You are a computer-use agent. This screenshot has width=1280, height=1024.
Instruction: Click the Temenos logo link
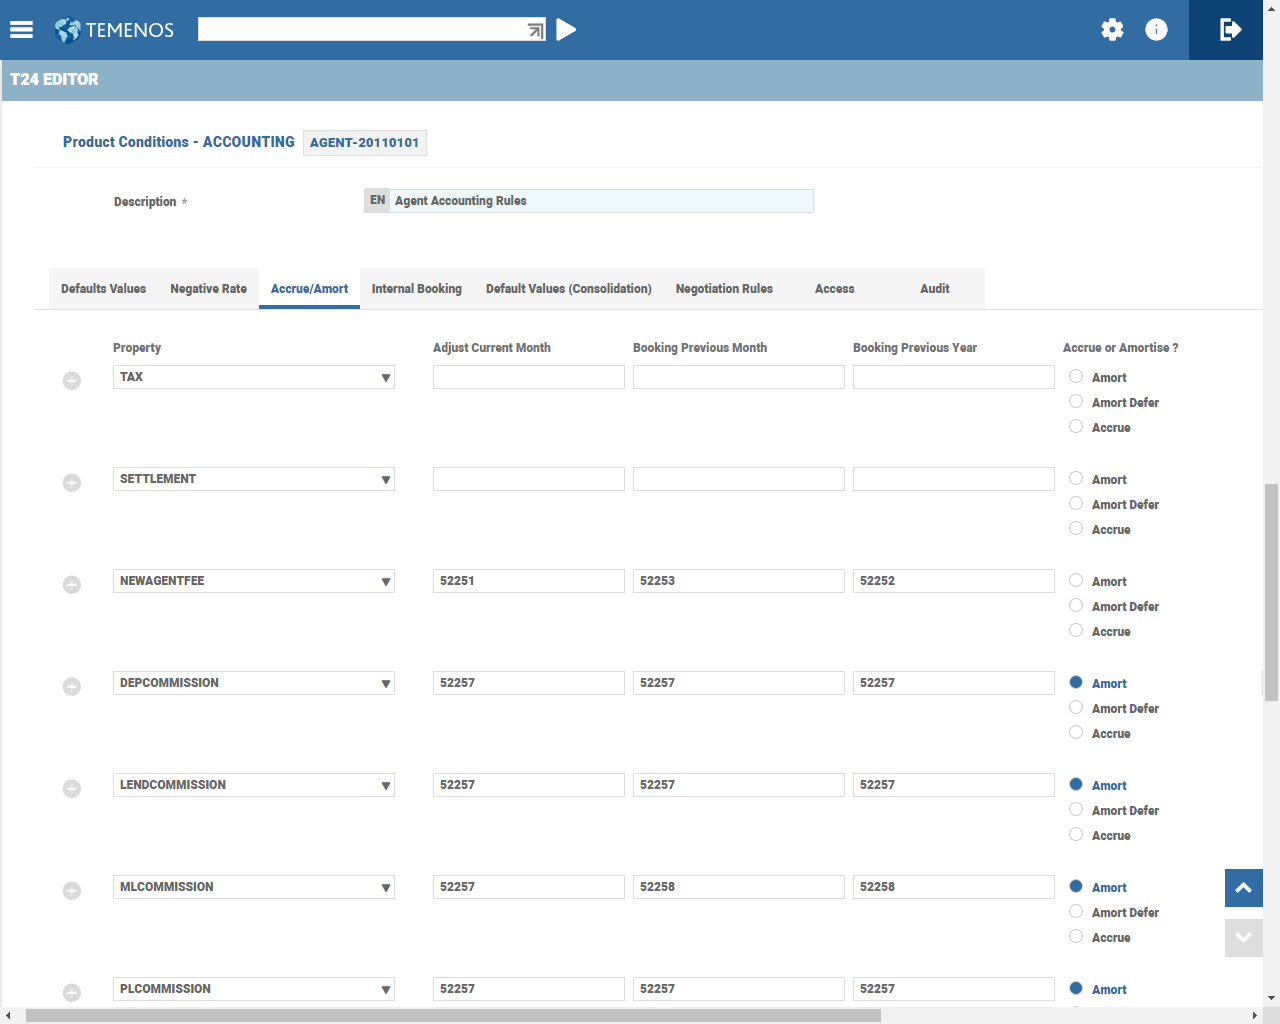[115, 30]
